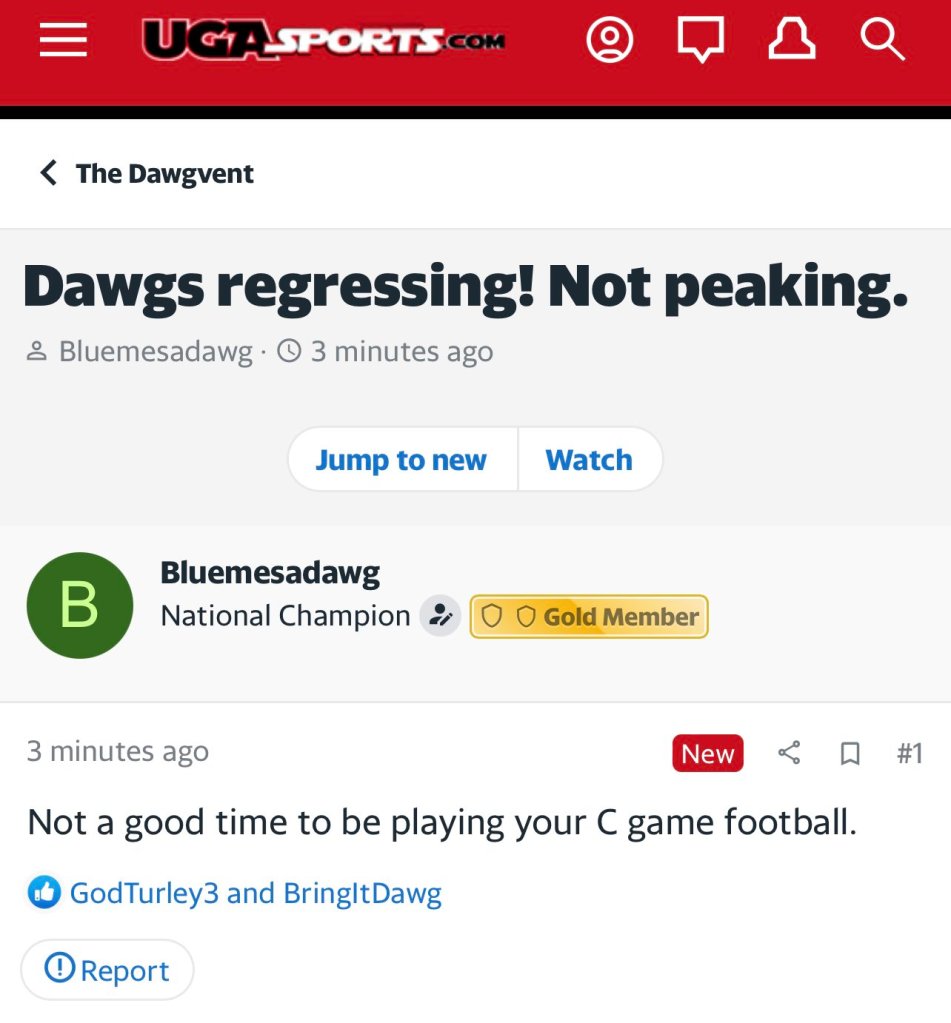Click the blue thumbs-up like icon

click(43, 893)
